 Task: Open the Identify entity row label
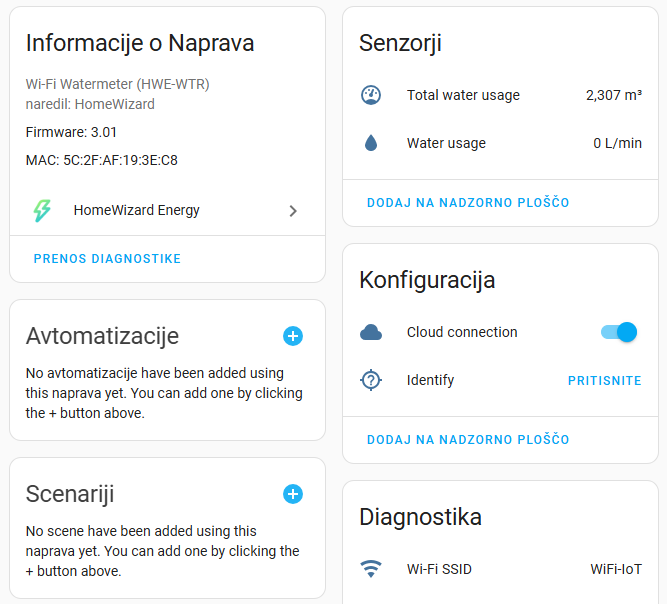(430, 380)
